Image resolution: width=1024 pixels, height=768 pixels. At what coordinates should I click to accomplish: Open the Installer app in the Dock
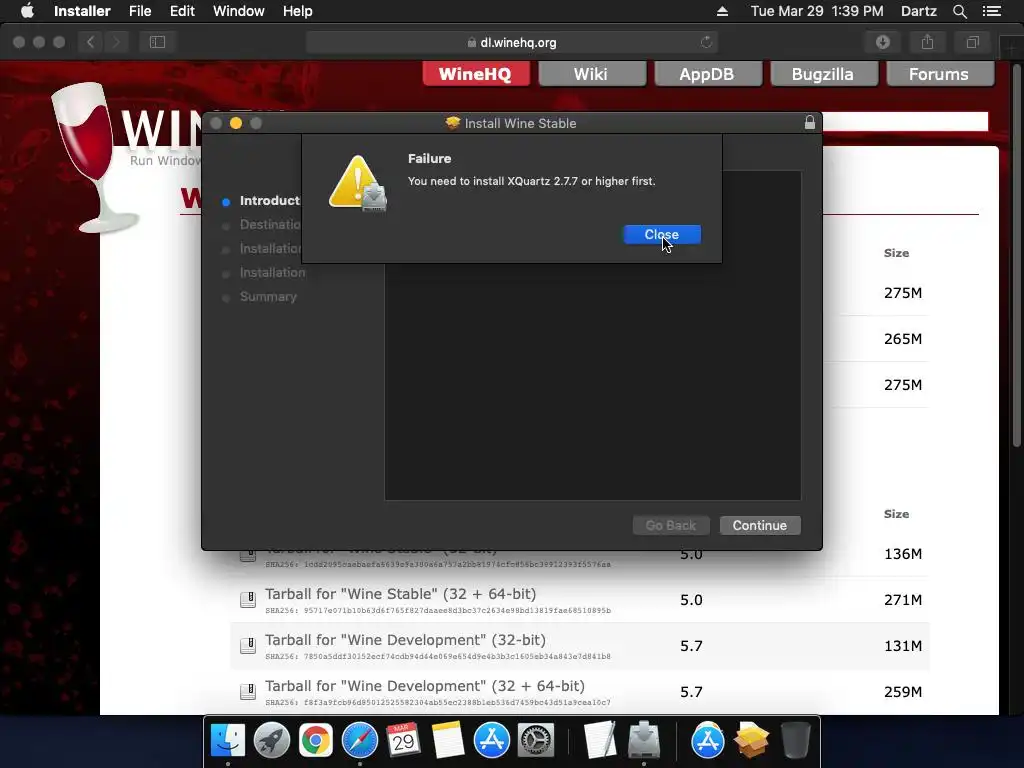click(x=643, y=741)
